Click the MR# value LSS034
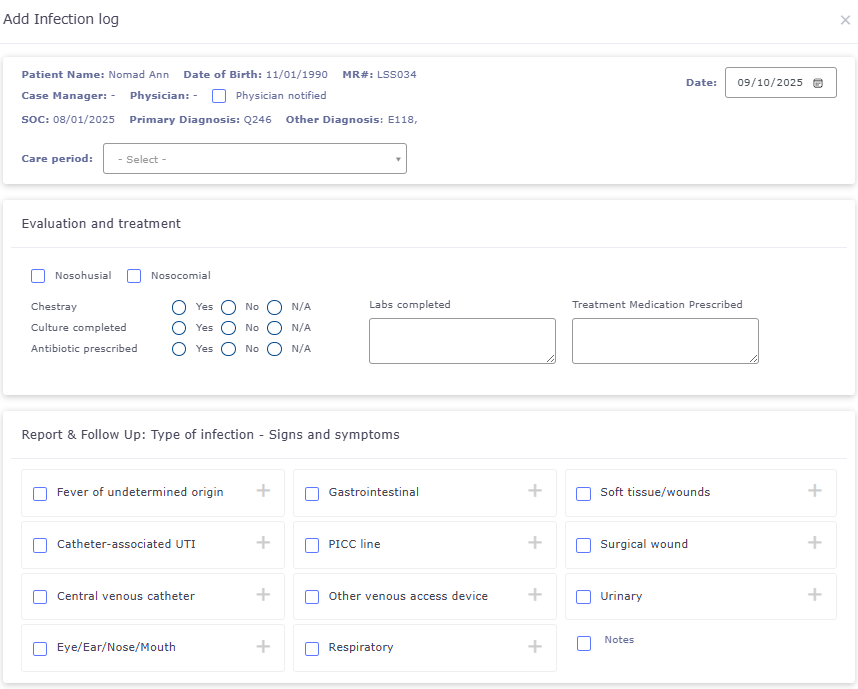858x689 pixels. click(x=397, y=74)
